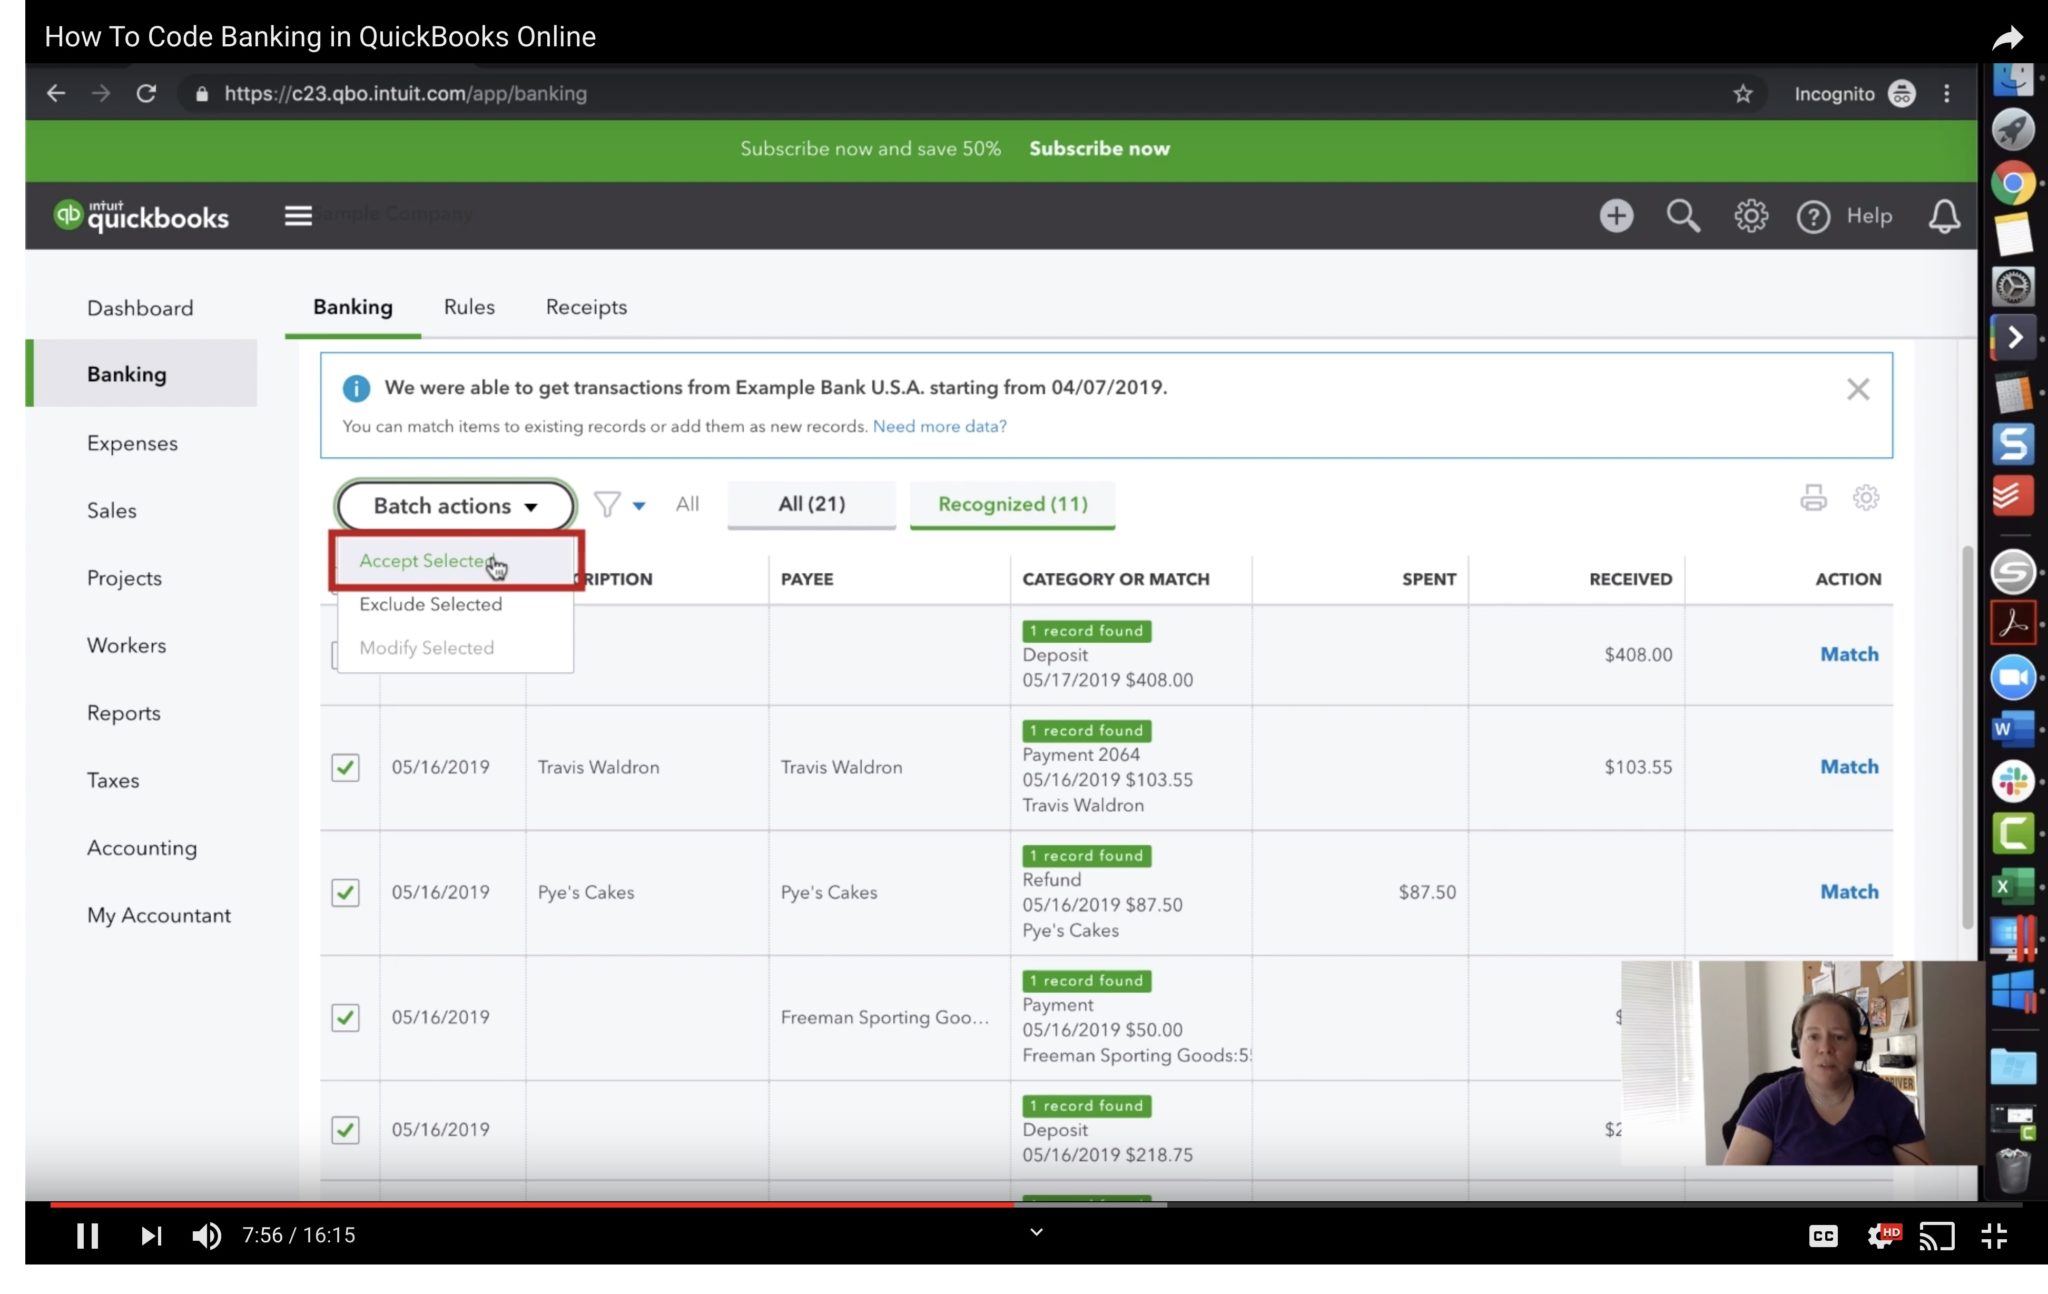Click the page vertical scrollbar
2048x1294 pixels.
(1967, 736)
